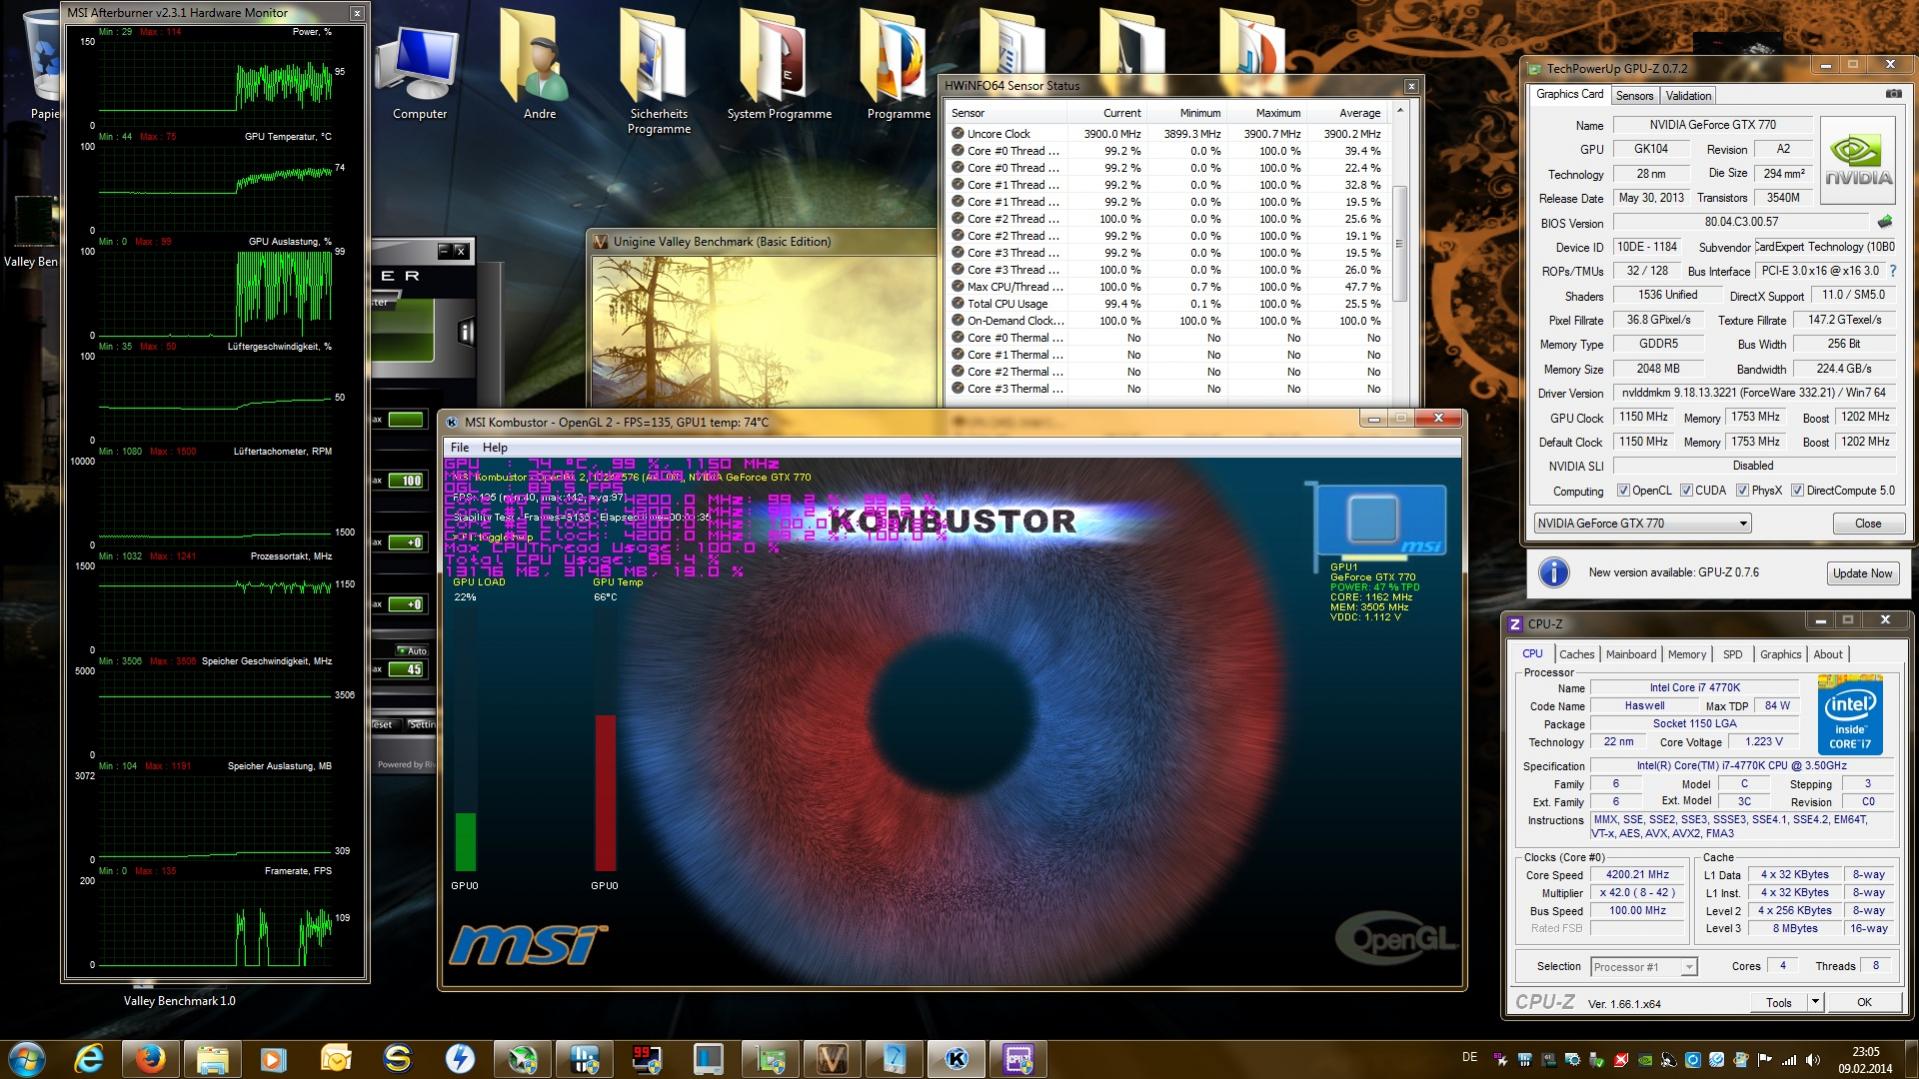1919x1079 pixels.
Task: Click the Afterburner info button
Action: (465, 332)
